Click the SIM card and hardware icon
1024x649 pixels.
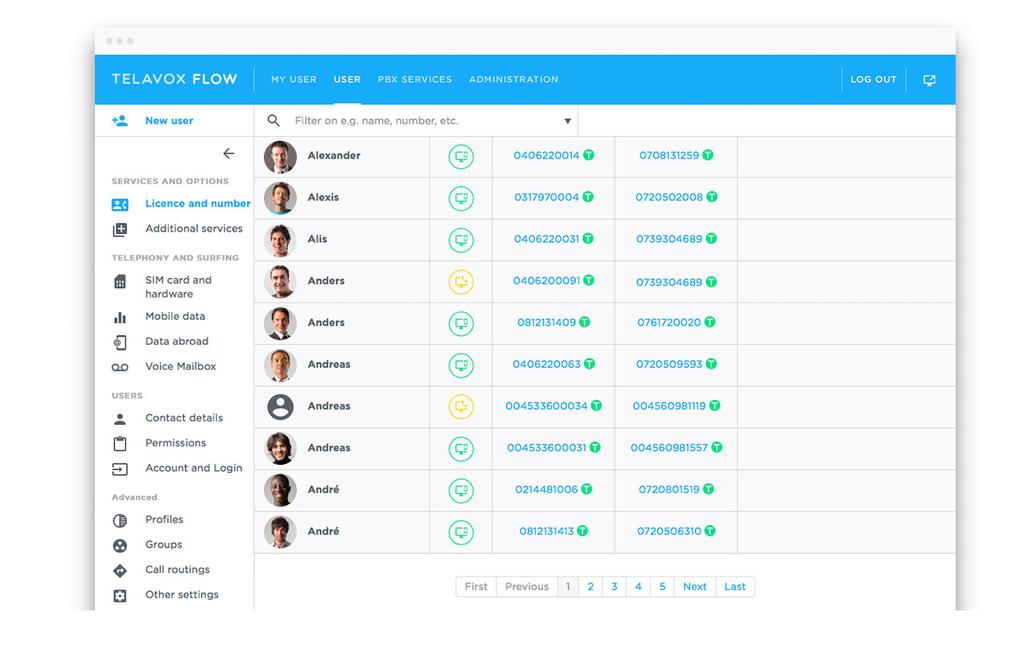120,281
